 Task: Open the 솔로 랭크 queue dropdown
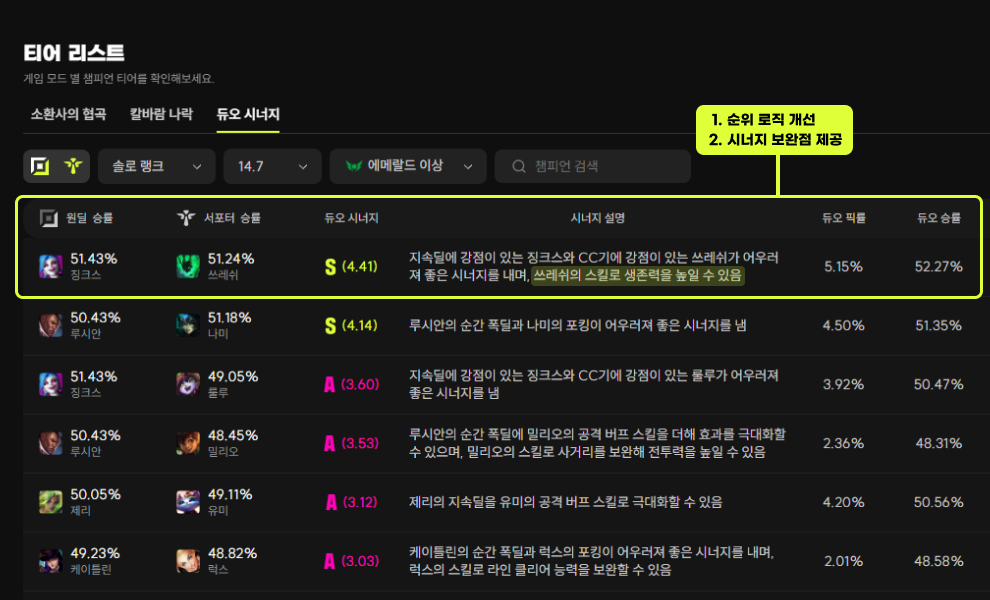click(x=157, y=166)
